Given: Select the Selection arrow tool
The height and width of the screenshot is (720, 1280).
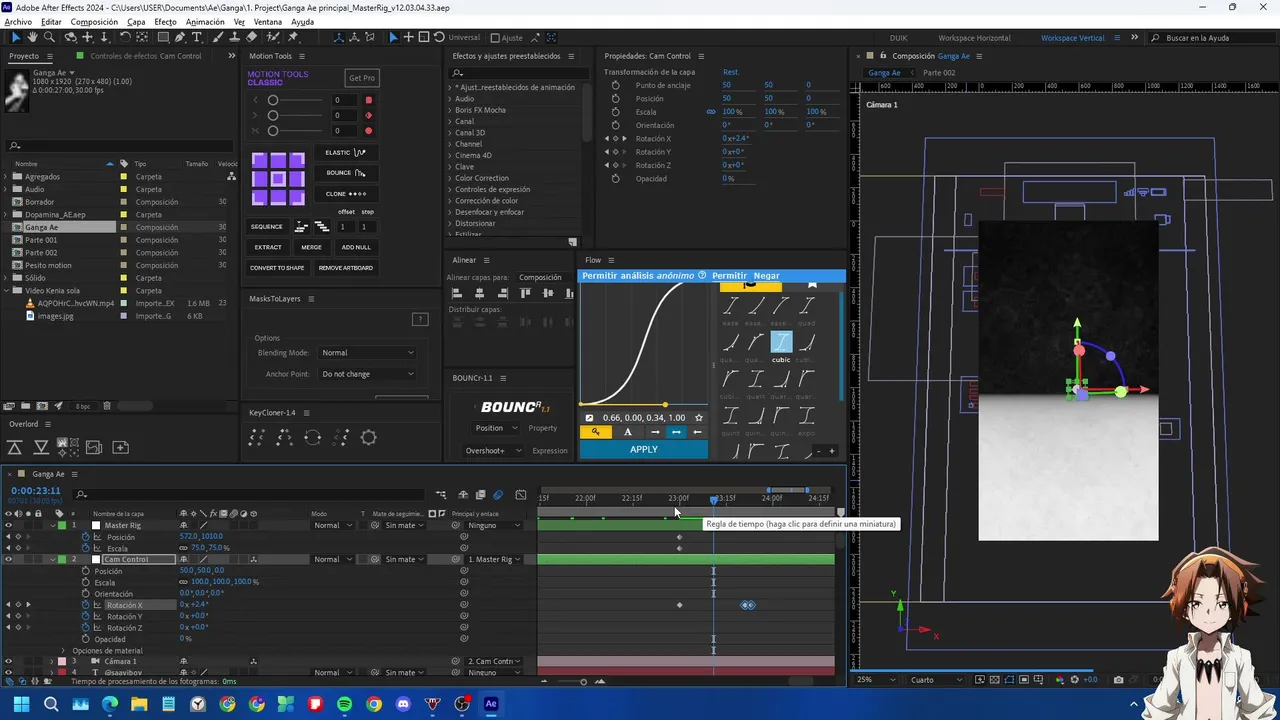Looking at the screenshot, I should [x=15, y=37].
